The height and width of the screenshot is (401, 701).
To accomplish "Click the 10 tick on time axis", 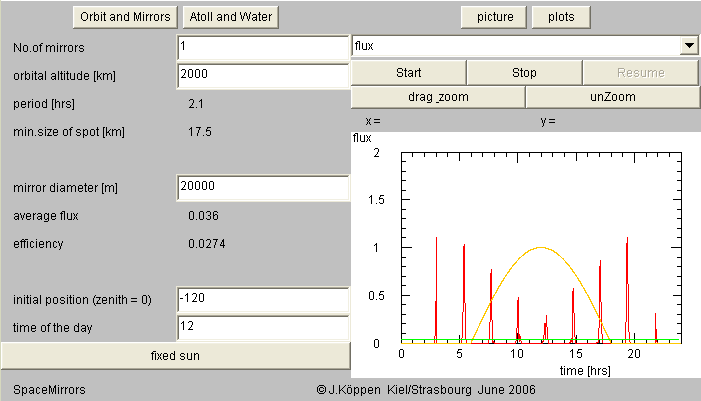I will [x=517, y=353].
